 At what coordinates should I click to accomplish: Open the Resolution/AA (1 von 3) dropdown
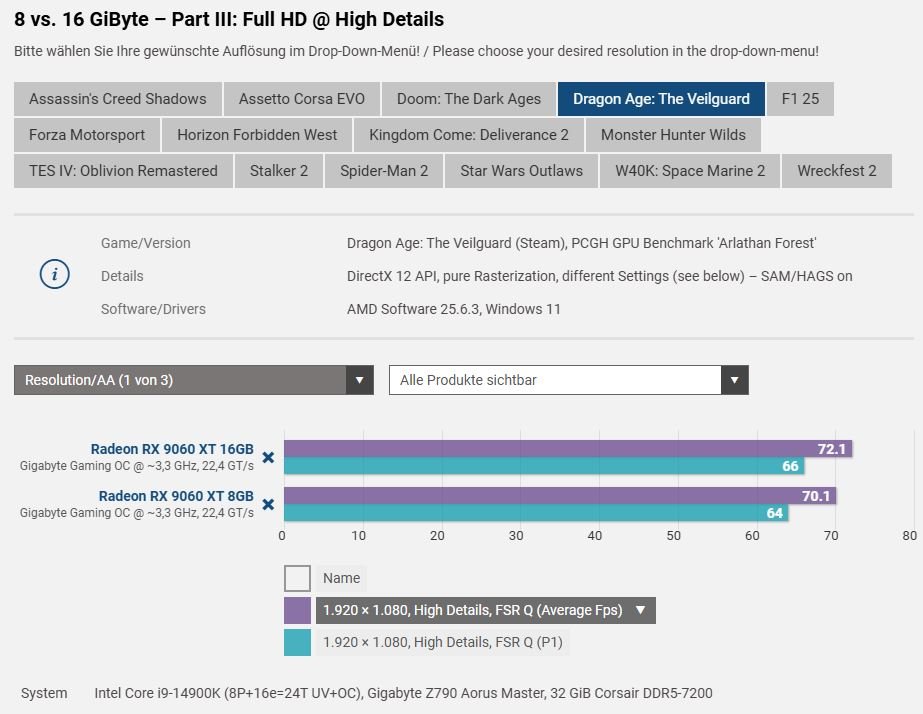click(x=194, y=380)
